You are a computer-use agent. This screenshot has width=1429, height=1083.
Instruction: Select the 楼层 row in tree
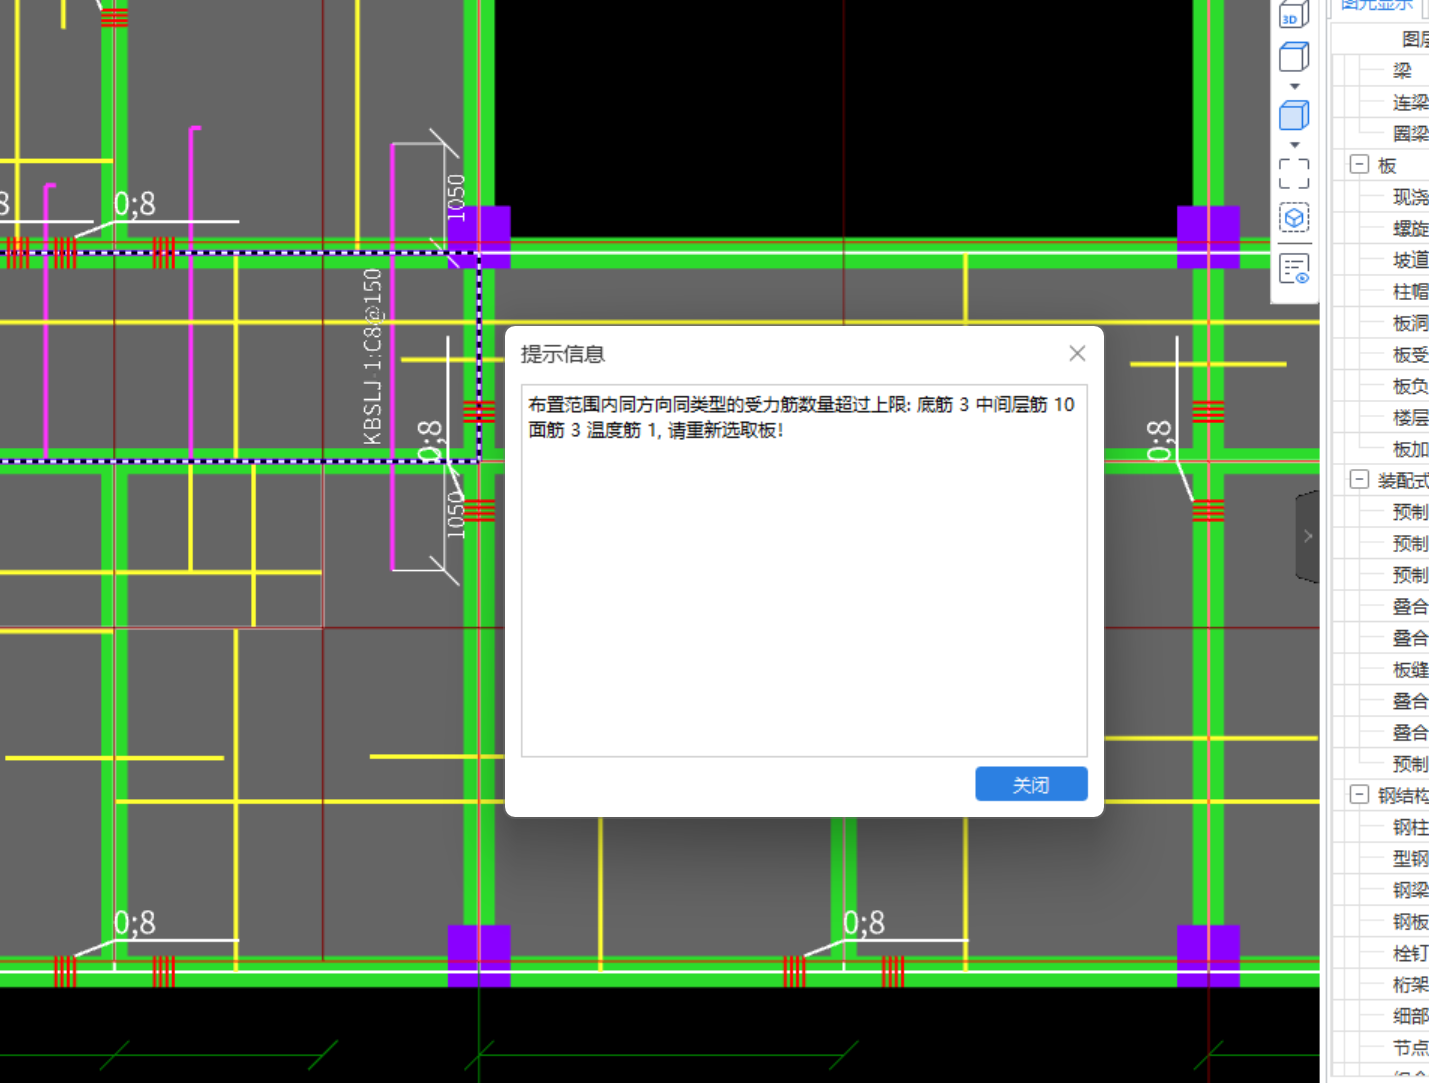click(x=1410, y=418)
